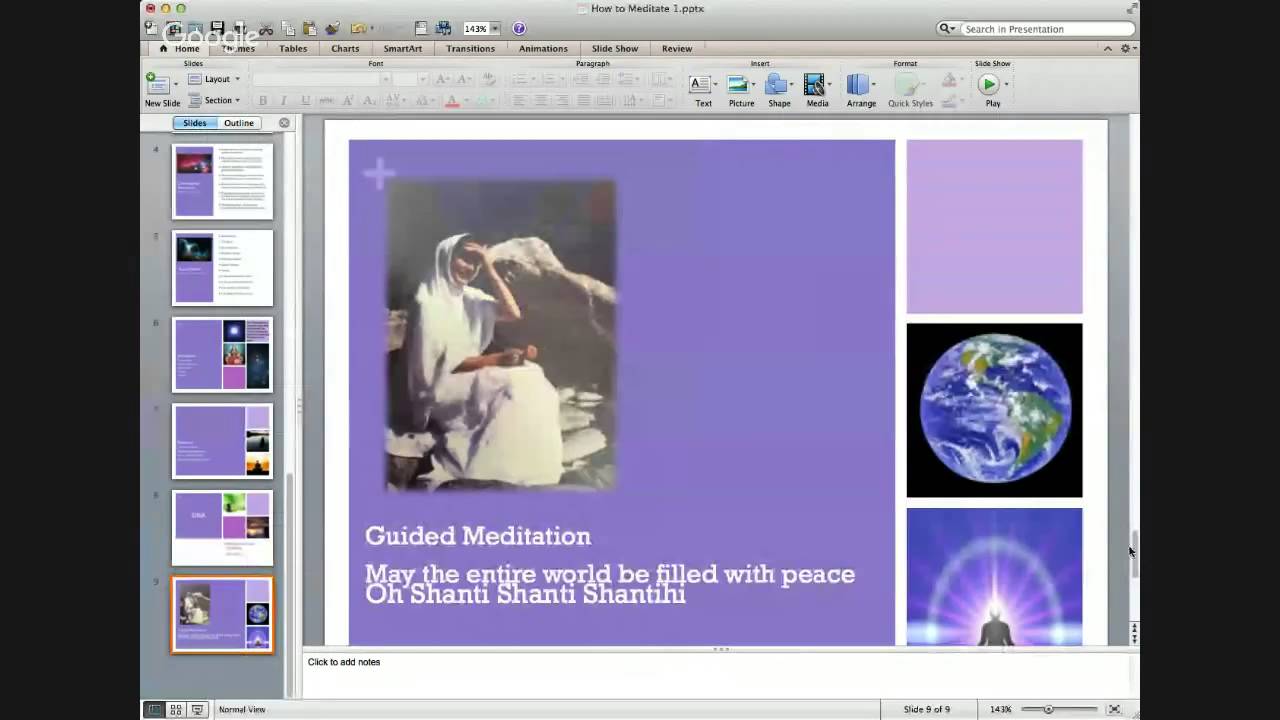Open Help with purple question icon
1280x720 pixels.
pyautogui.click(x=519, y=29)
